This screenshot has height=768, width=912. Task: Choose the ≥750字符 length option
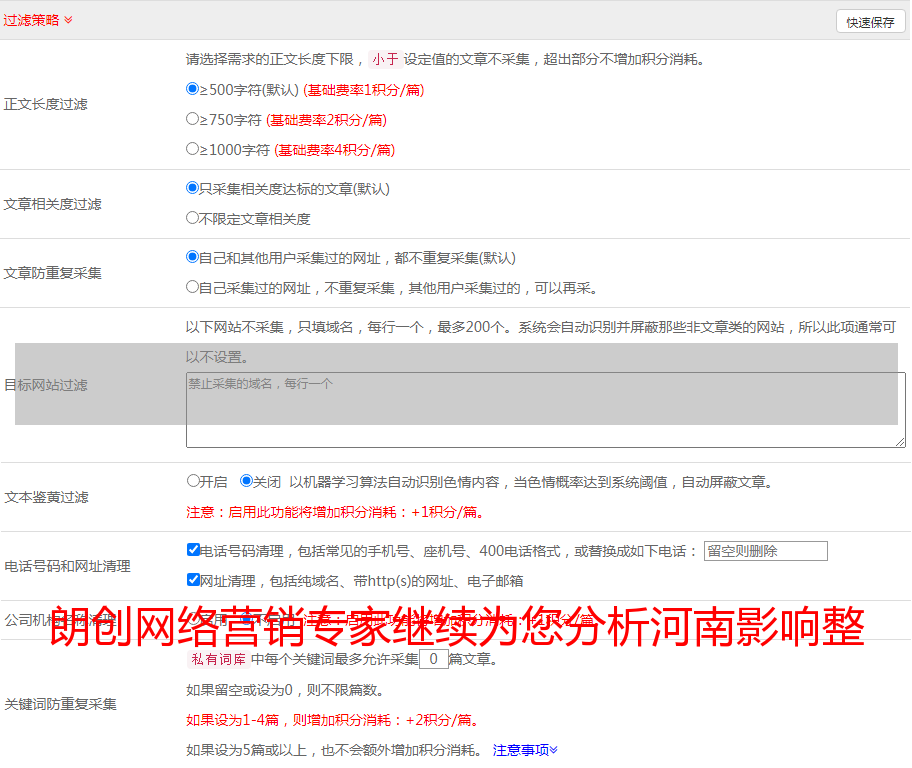click(x=193, y=119)
